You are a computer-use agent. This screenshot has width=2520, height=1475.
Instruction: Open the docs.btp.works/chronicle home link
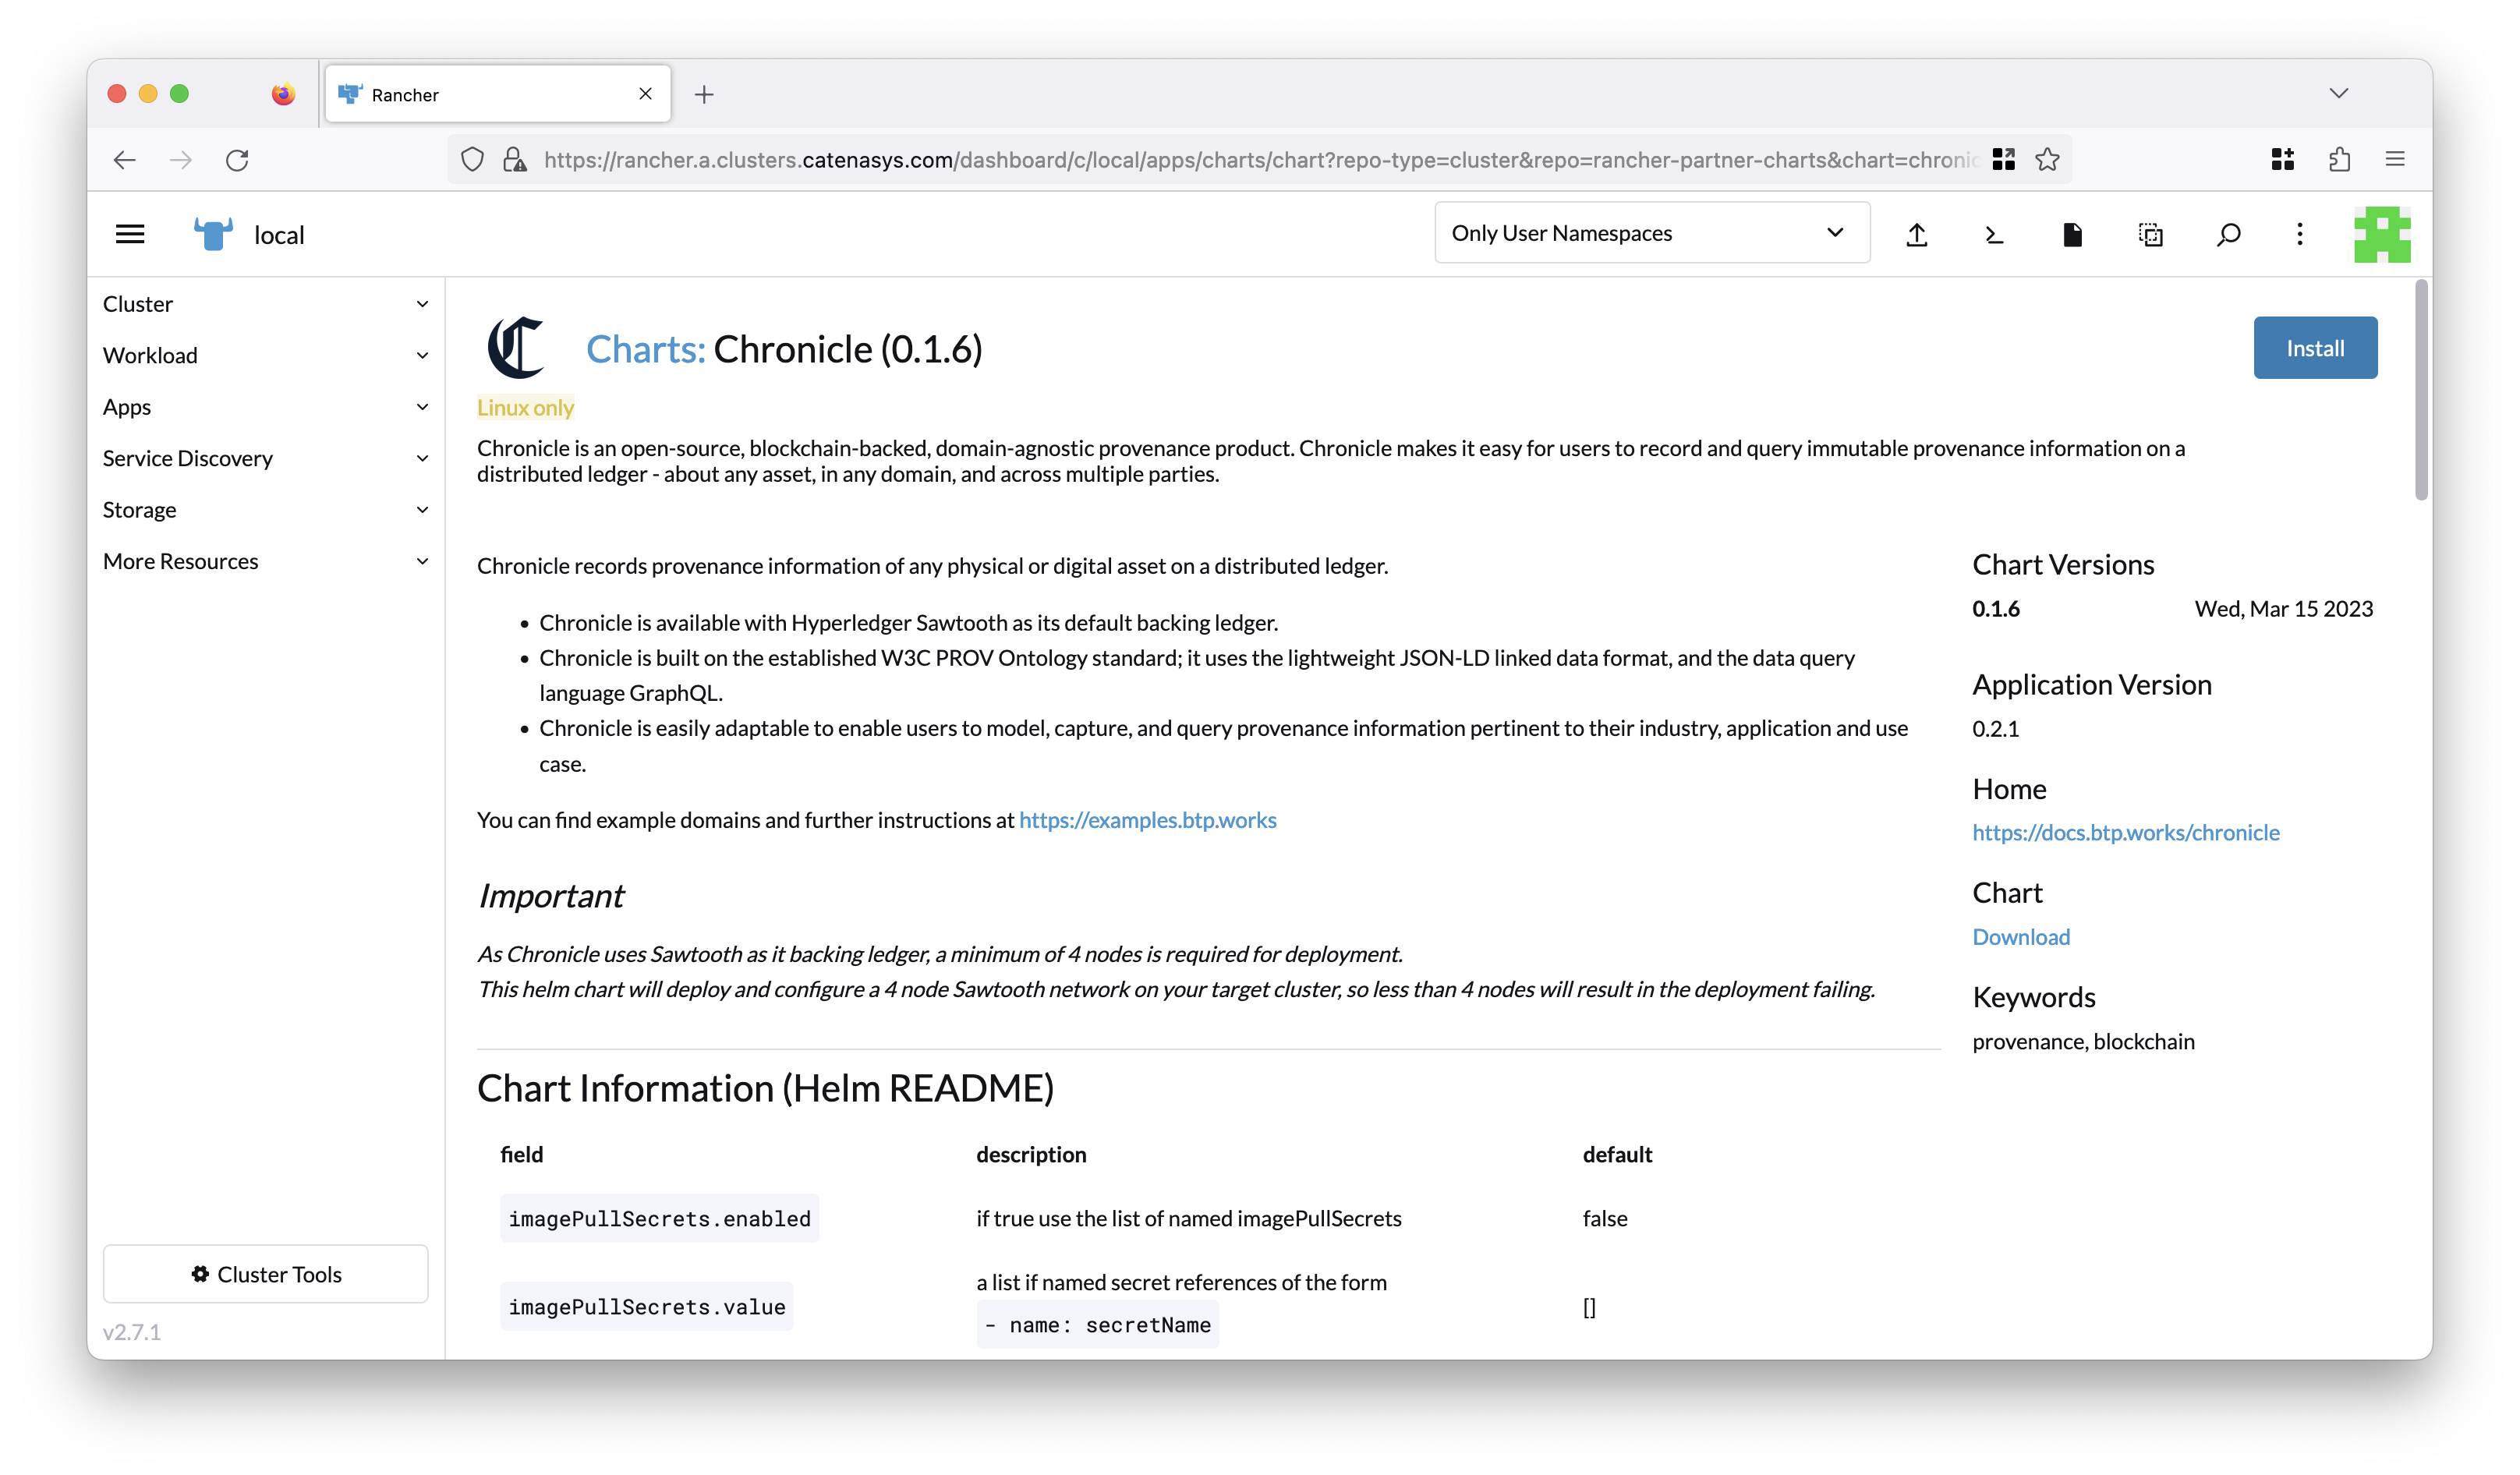point(2125,832)
